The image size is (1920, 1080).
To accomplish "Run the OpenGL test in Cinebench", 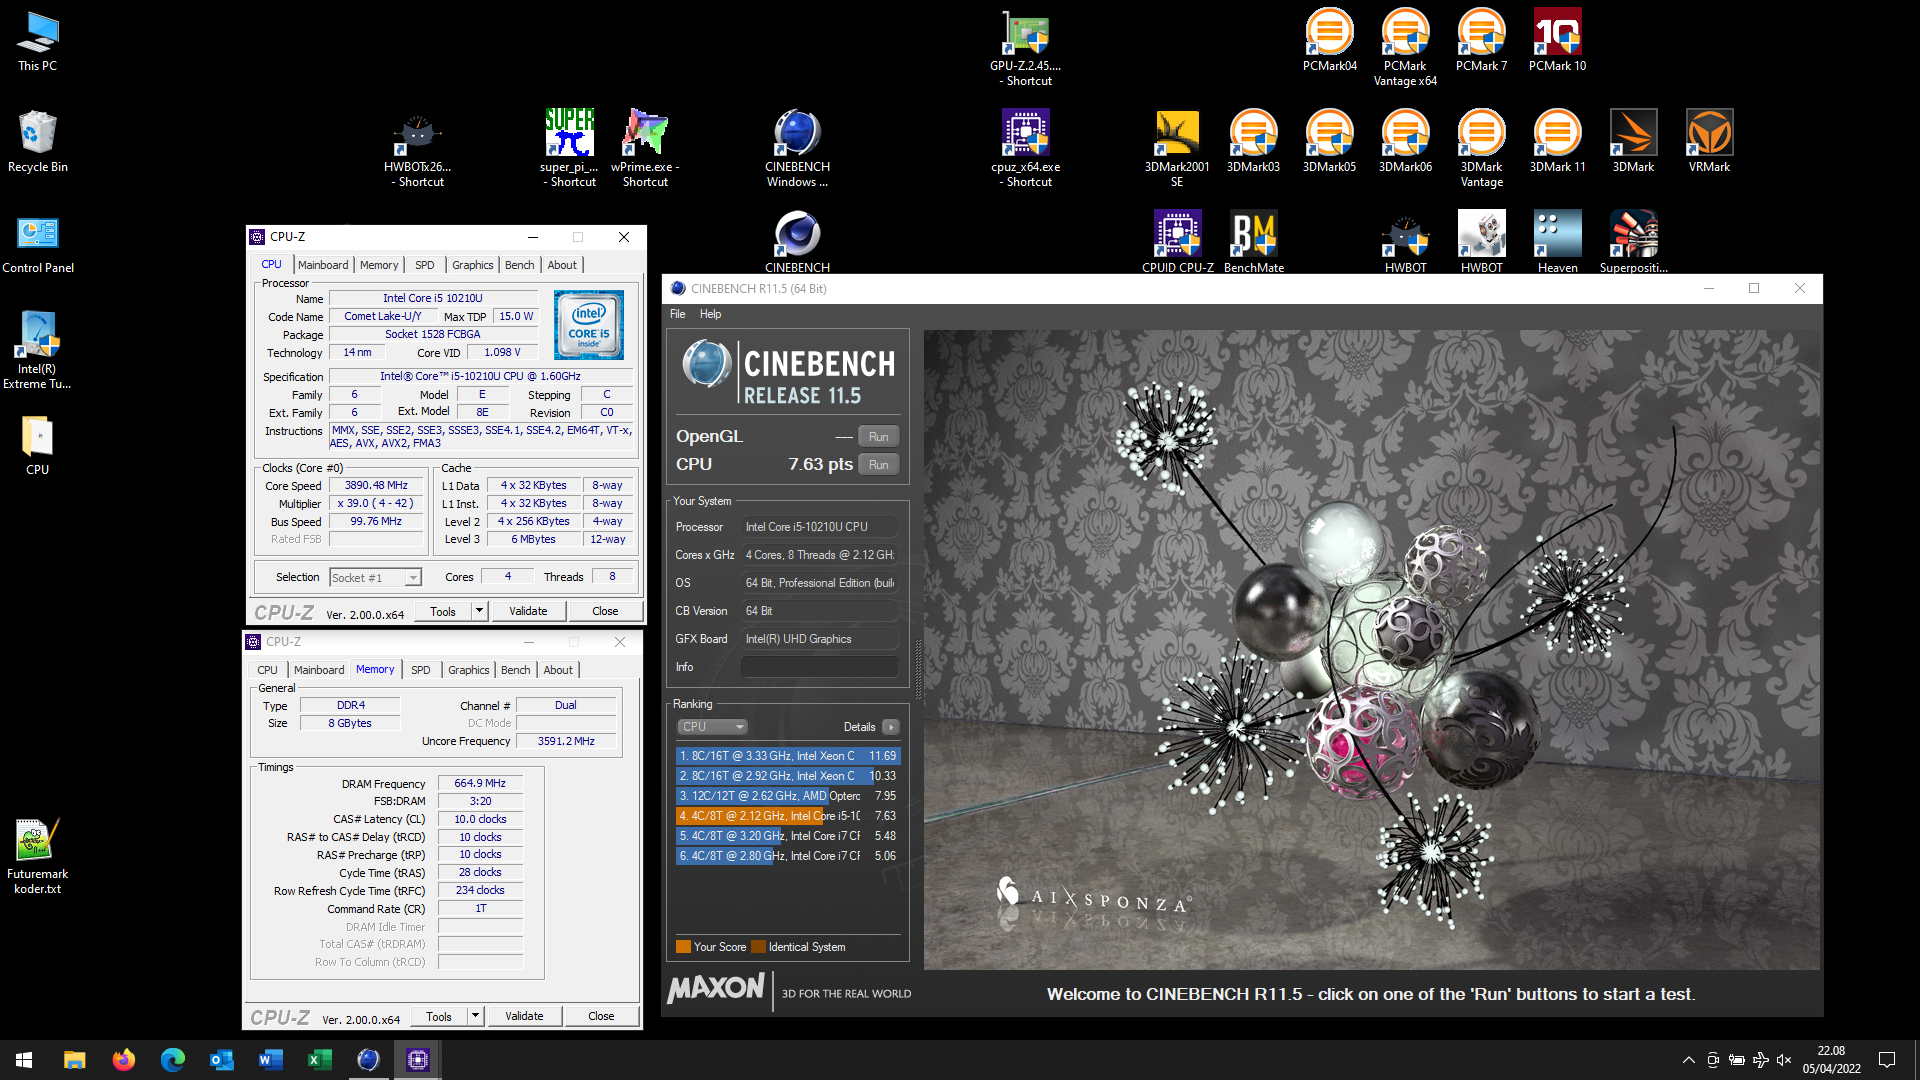I will [879, 437].
